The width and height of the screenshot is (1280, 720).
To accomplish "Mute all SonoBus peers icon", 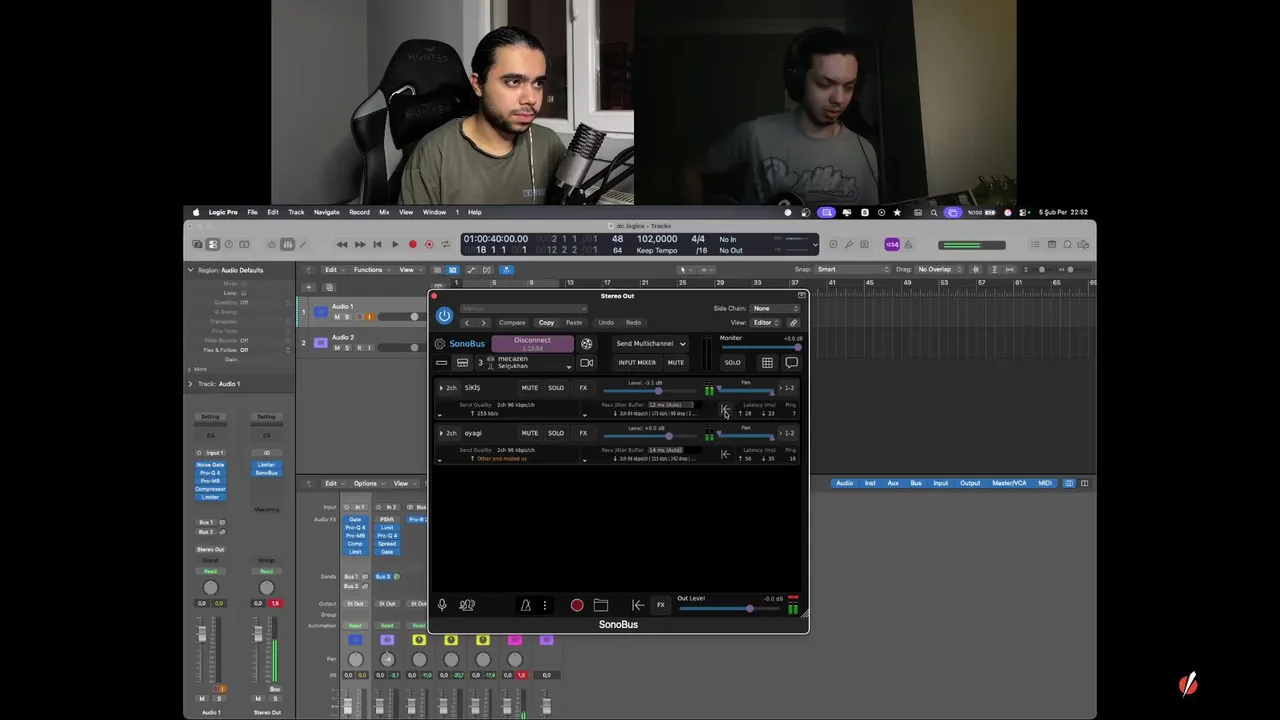I will [x=467, y=605].
